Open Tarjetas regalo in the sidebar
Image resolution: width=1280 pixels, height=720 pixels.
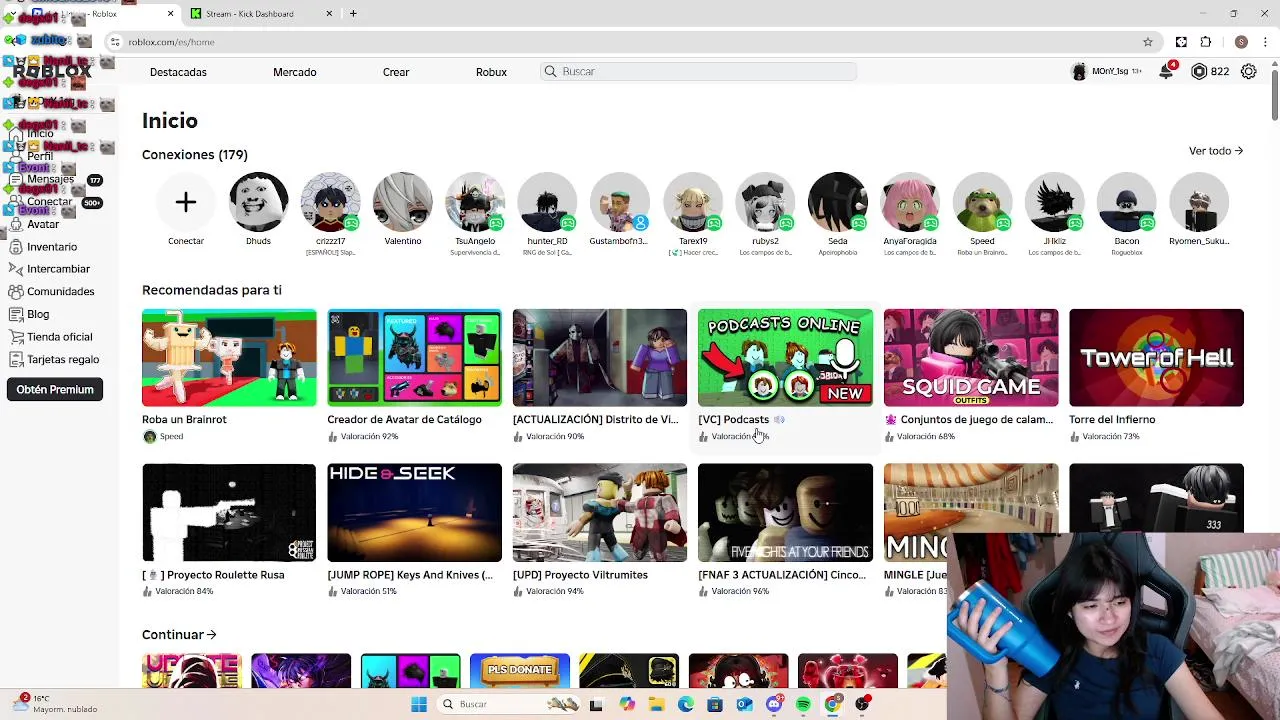[x=54, y=359]
